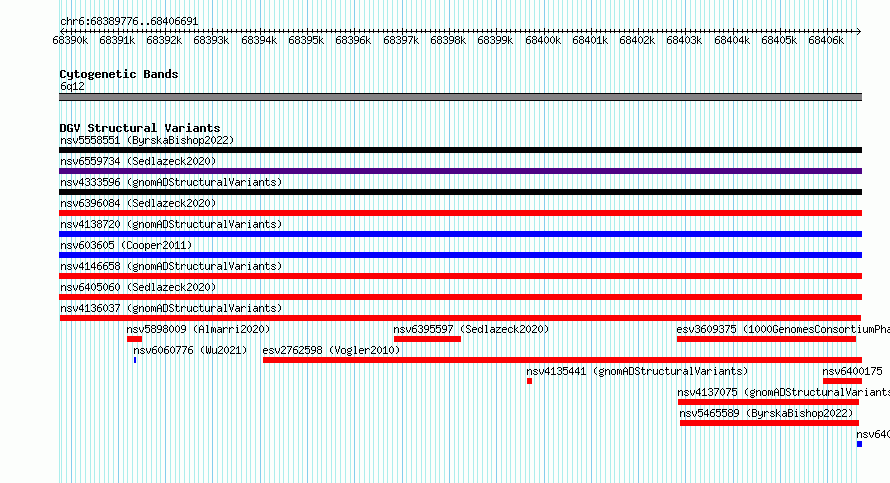Click the ruler's left arrowhead

(x=62, y=31)
